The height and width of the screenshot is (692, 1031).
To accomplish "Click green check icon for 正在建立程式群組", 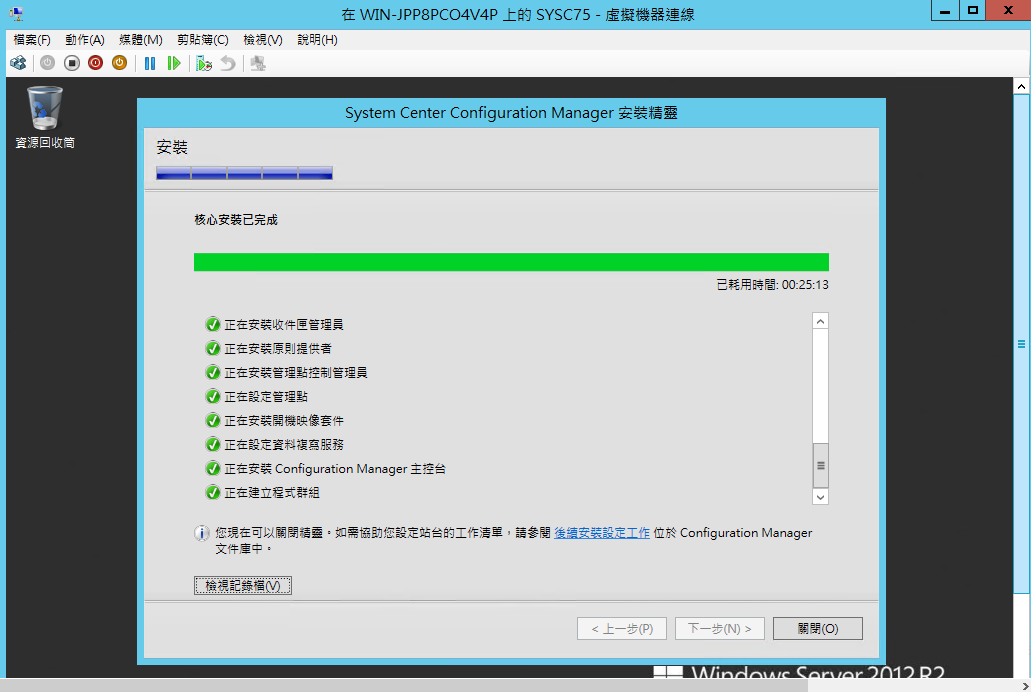I will [x=212, y=493].
